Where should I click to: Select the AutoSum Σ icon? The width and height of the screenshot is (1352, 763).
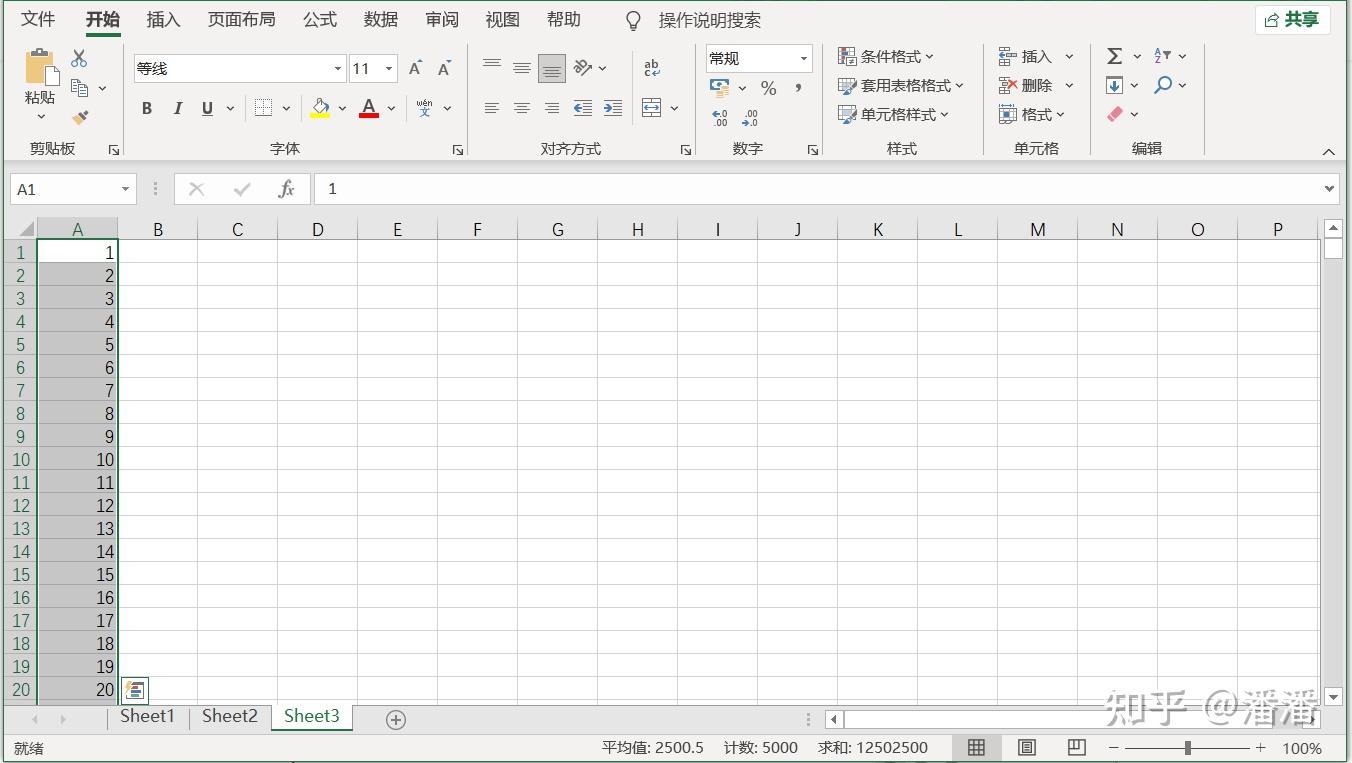click(x=1113, y=56)
